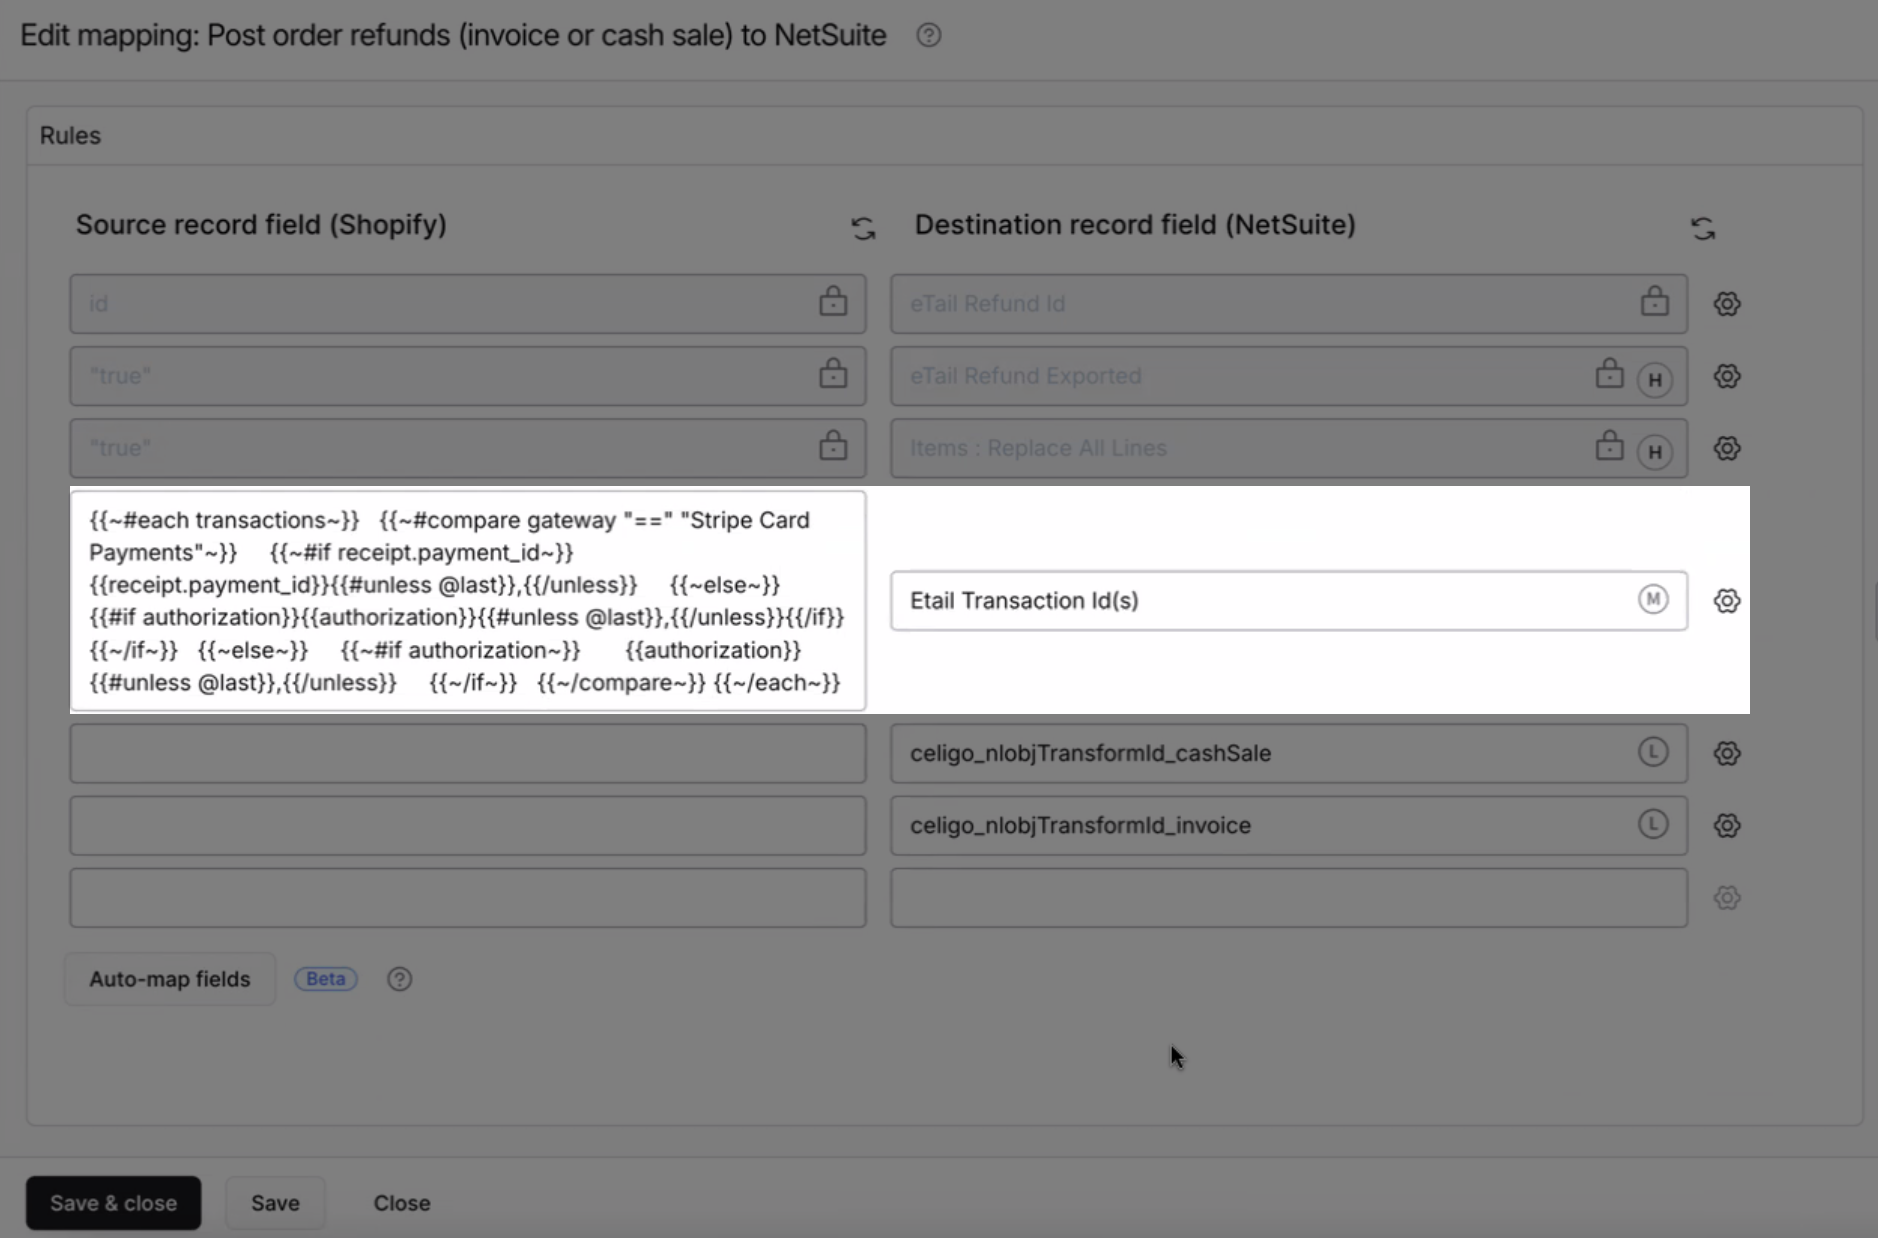Open help icon next to Beta badge
Image resolution: width=1878 pixels, height=1238 pixels.
pyautogui.click(x=400, y=979)
